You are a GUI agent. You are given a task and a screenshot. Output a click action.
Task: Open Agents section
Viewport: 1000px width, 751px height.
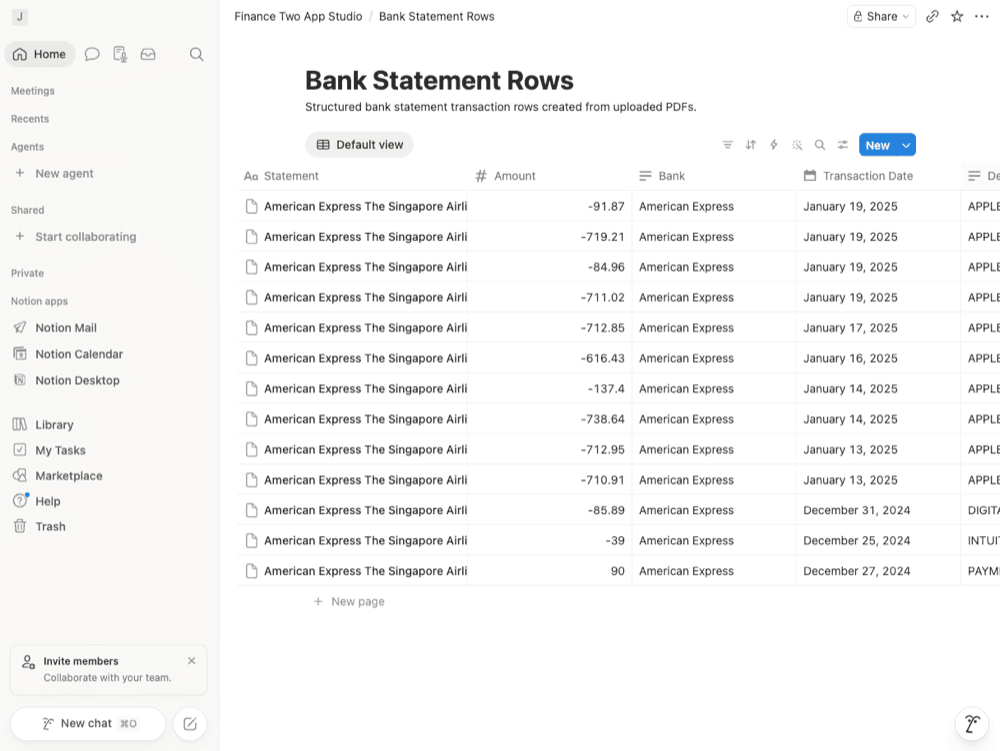27,147
